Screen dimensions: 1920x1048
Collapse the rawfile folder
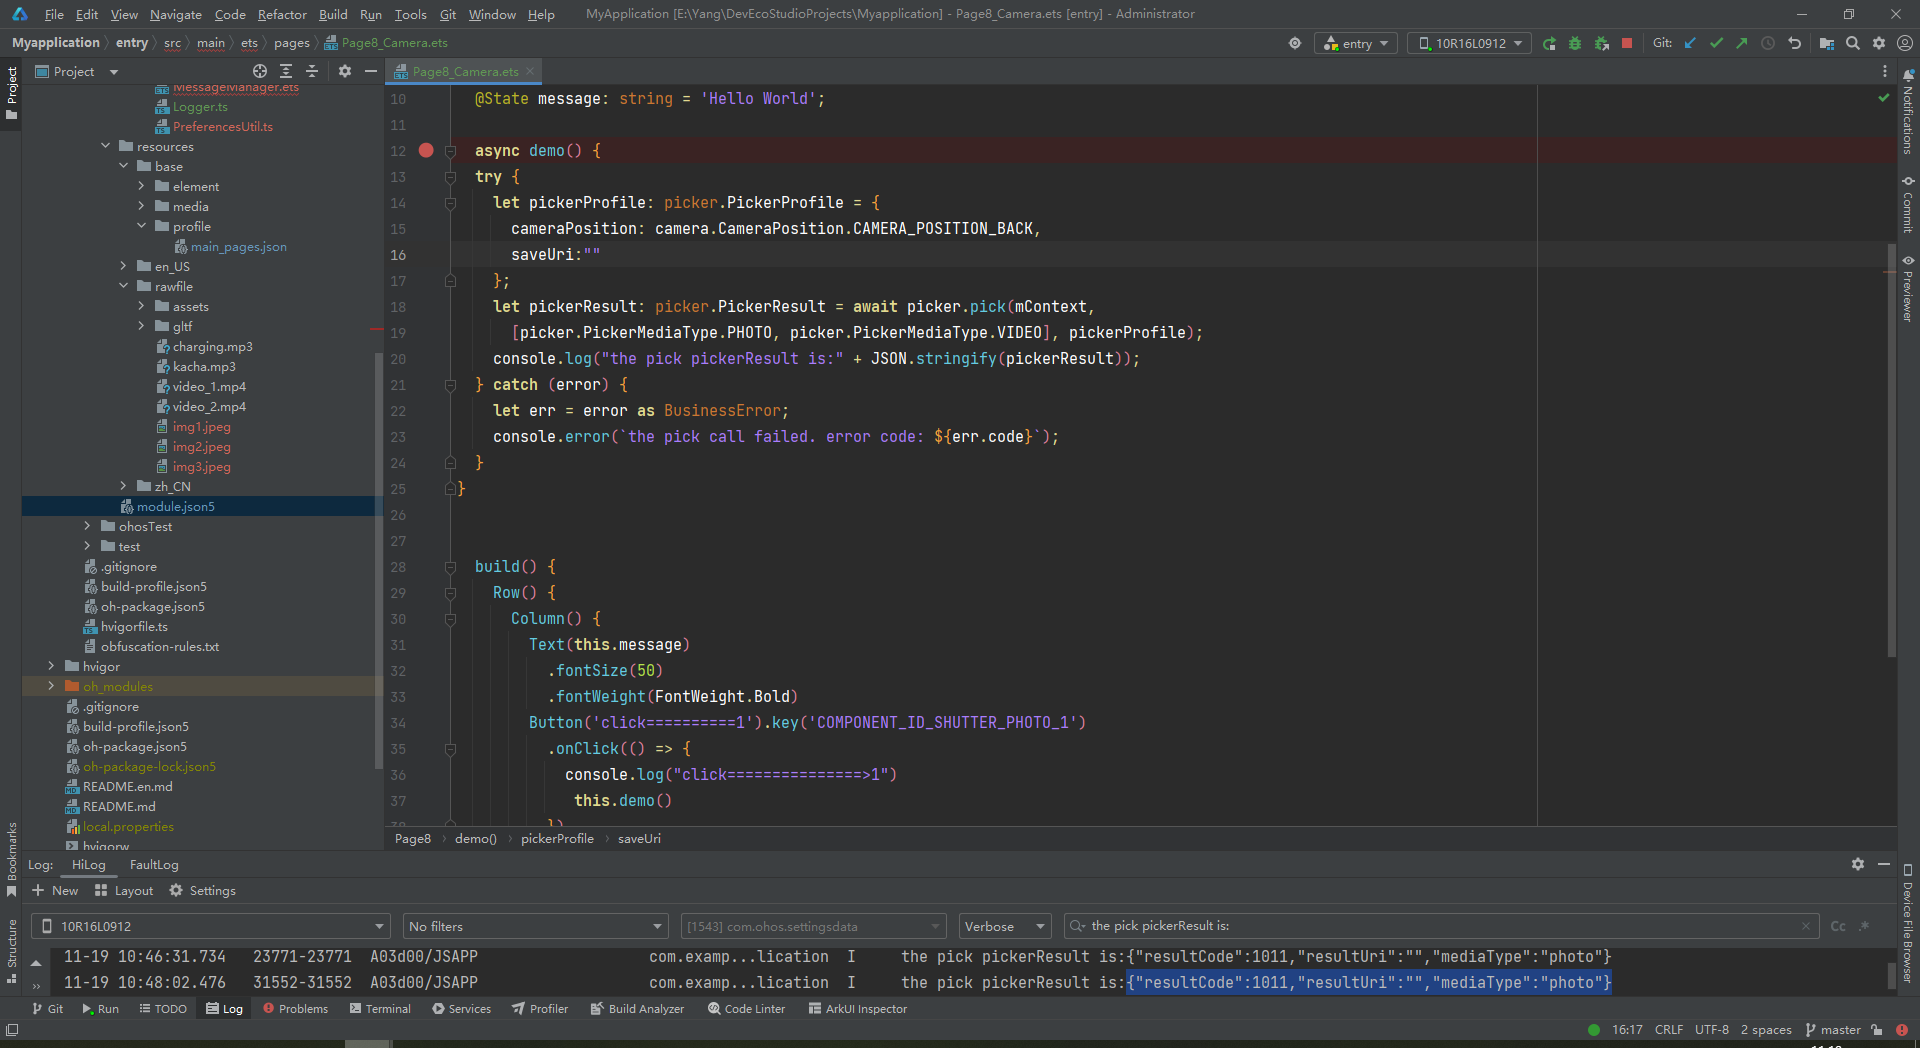coord(123,286)
